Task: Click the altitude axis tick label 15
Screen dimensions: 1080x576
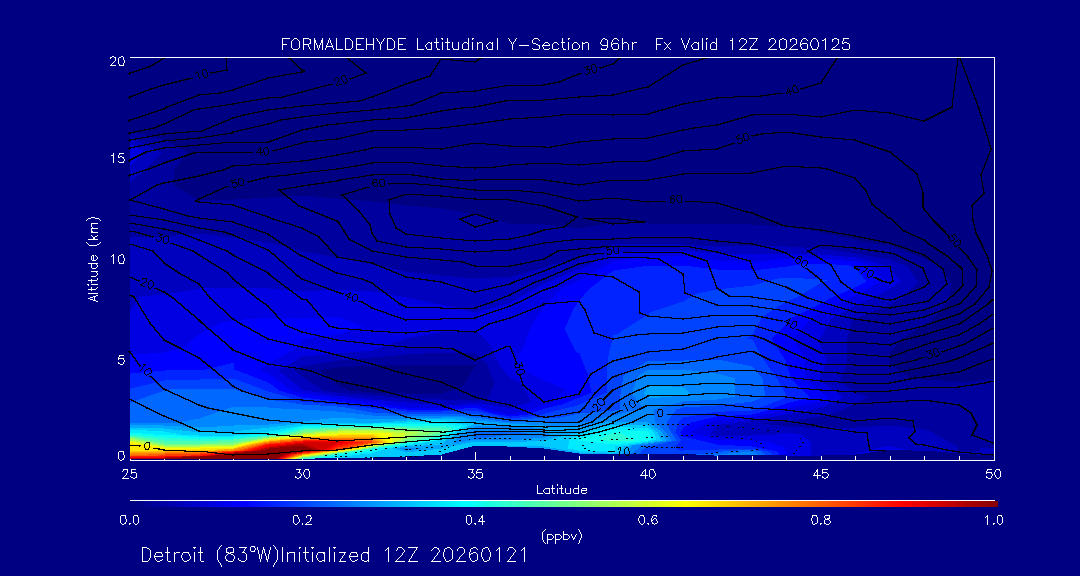Action: (117, 158)
